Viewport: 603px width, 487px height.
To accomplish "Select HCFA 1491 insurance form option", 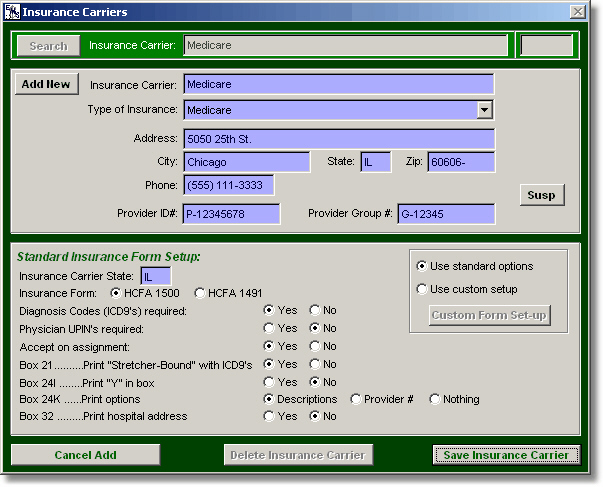I will pos(201,293).
